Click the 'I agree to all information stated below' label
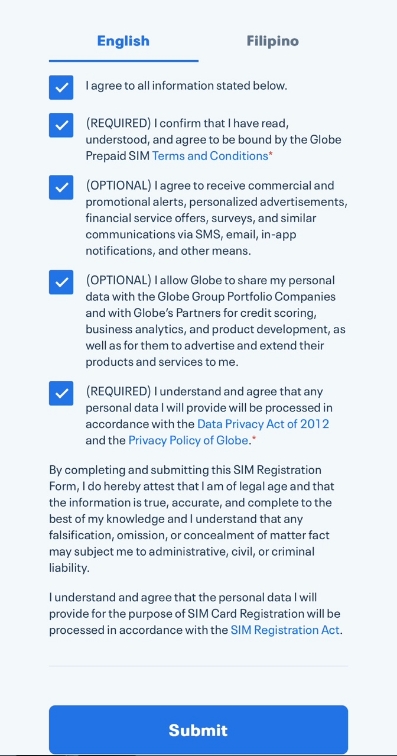 point(186,86)
